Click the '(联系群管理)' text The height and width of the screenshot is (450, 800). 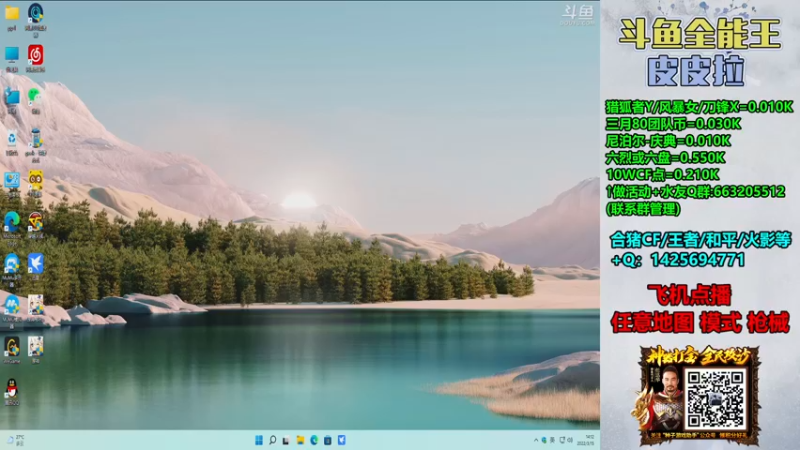pos(643,209)
